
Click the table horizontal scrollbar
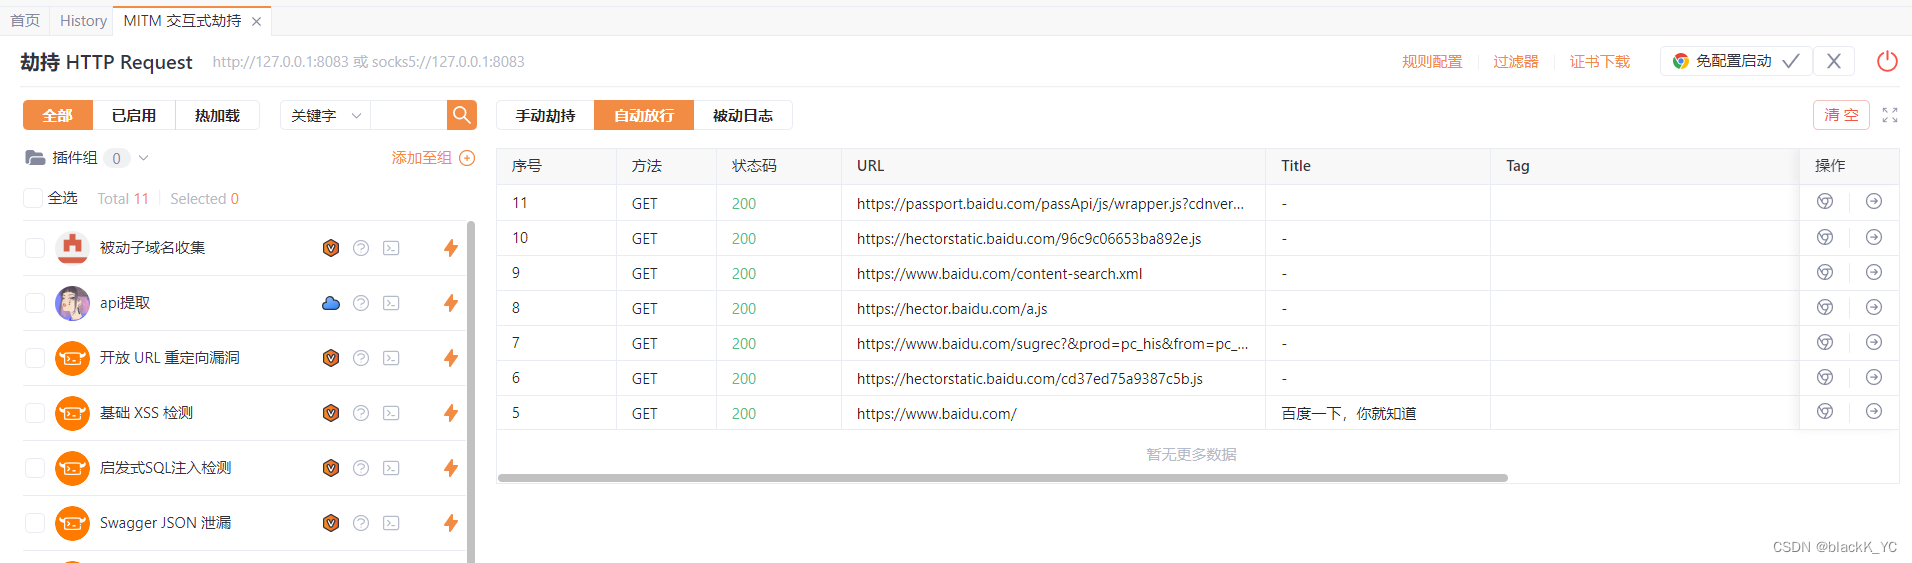(1002, 478)
